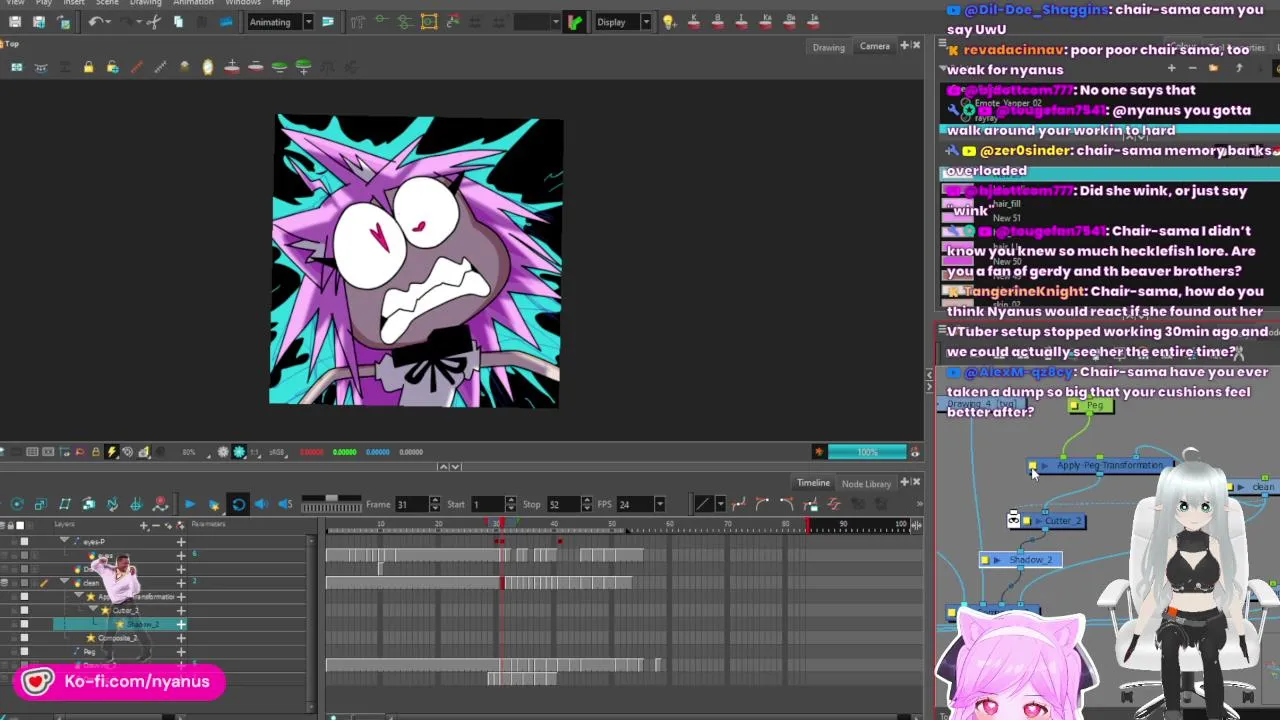The height and width of the screenshot is (720, 1280).
Task: Click the red diagonal line icon
Action: (136, 67)
